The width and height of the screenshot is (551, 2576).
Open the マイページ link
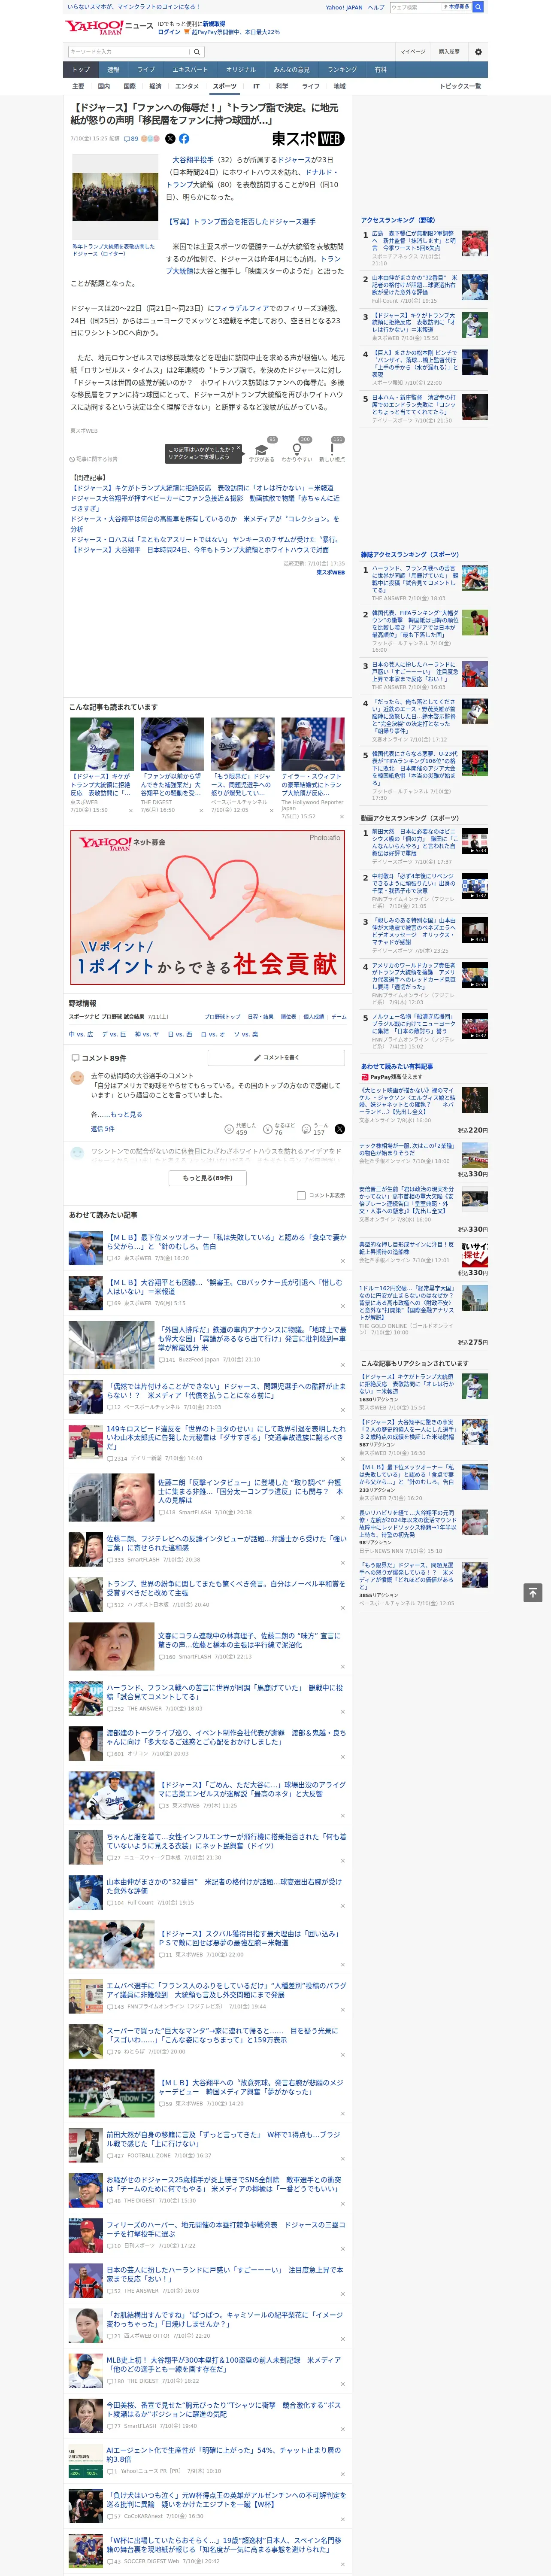pos(413,52)
